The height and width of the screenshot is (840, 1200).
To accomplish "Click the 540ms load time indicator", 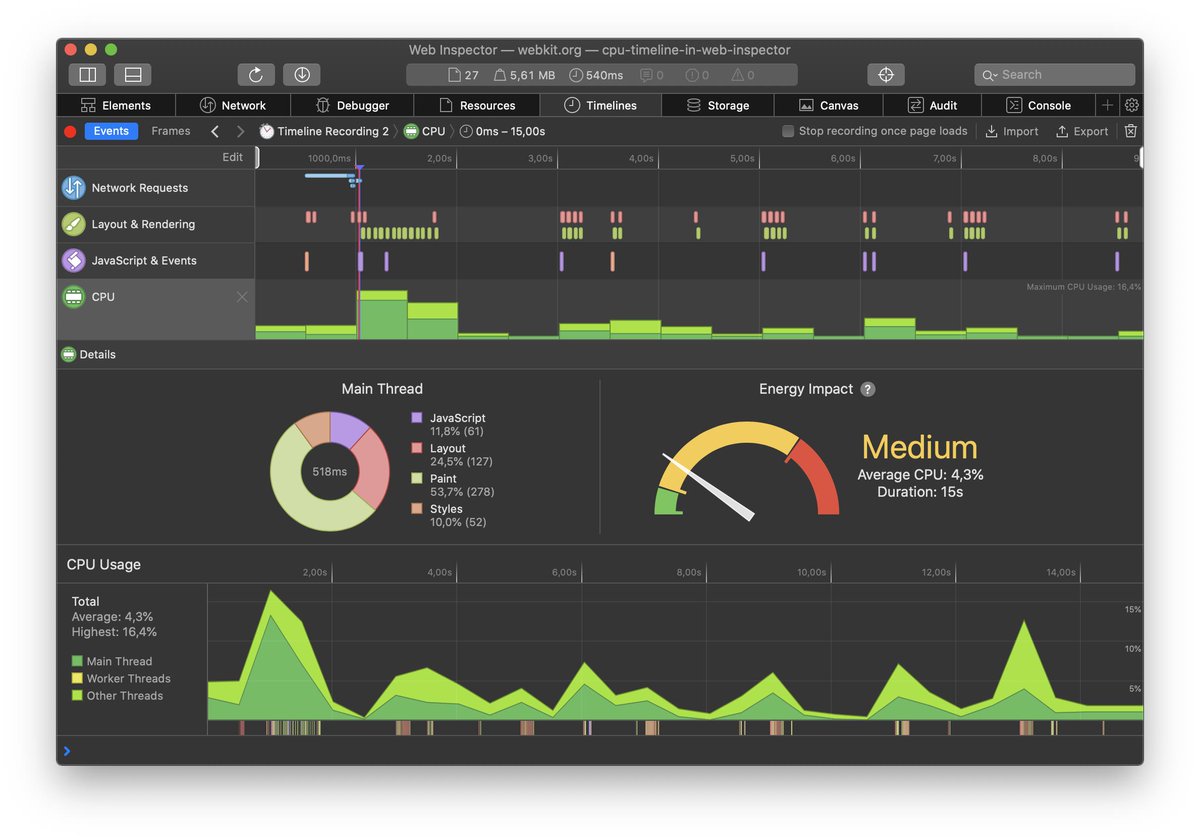I will point(596,75).
